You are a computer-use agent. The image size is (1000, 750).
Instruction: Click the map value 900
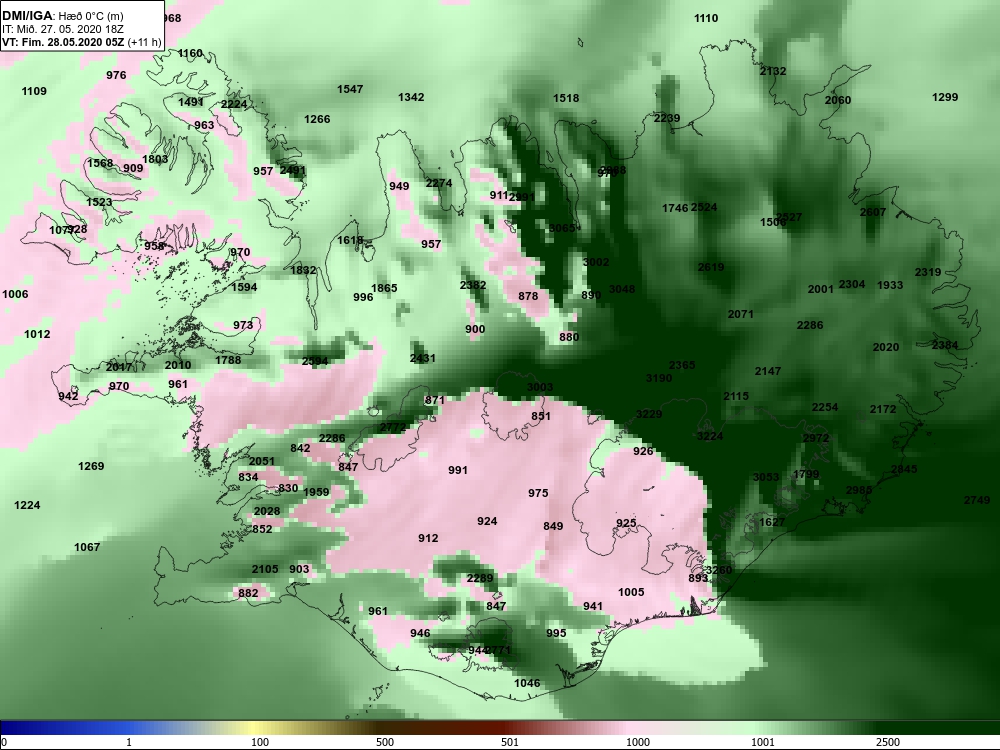475,329
